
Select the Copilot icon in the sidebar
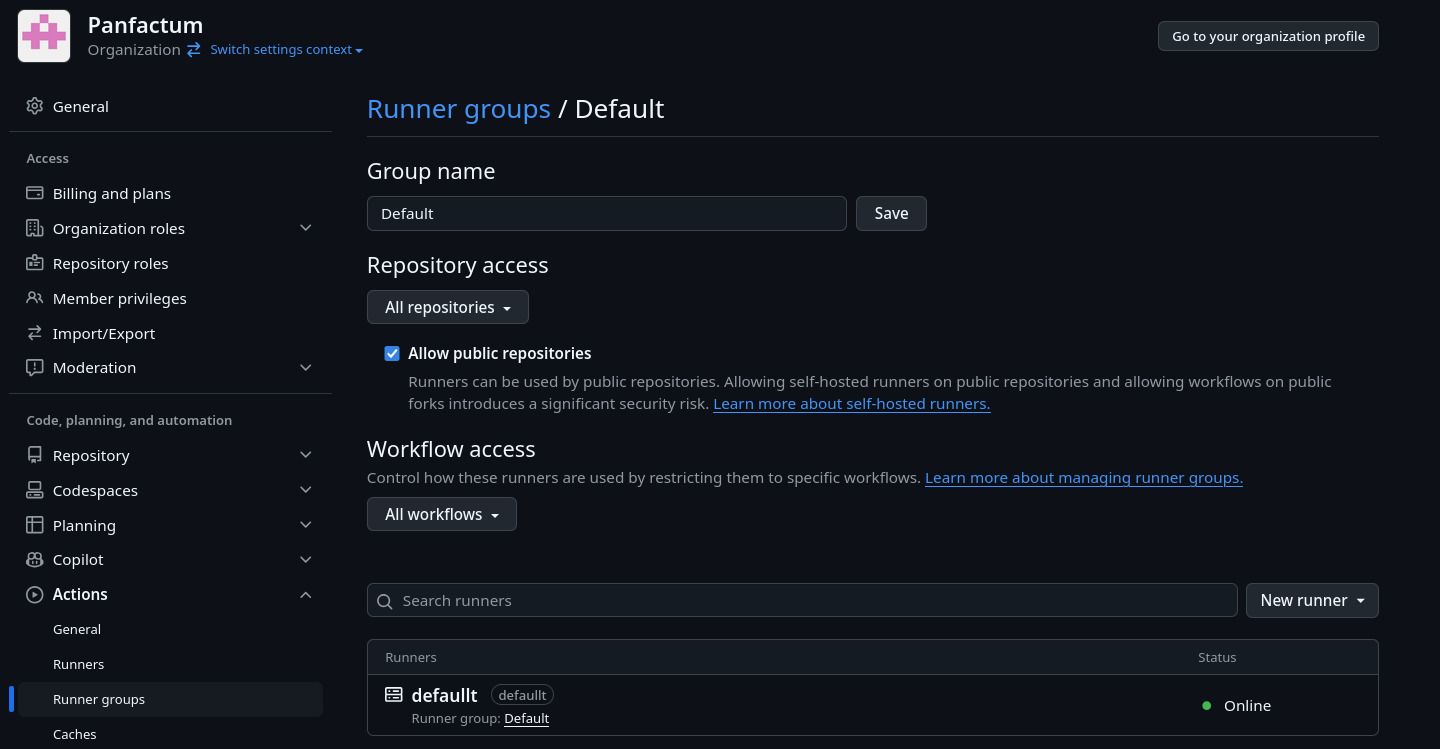tap(35, 559)
